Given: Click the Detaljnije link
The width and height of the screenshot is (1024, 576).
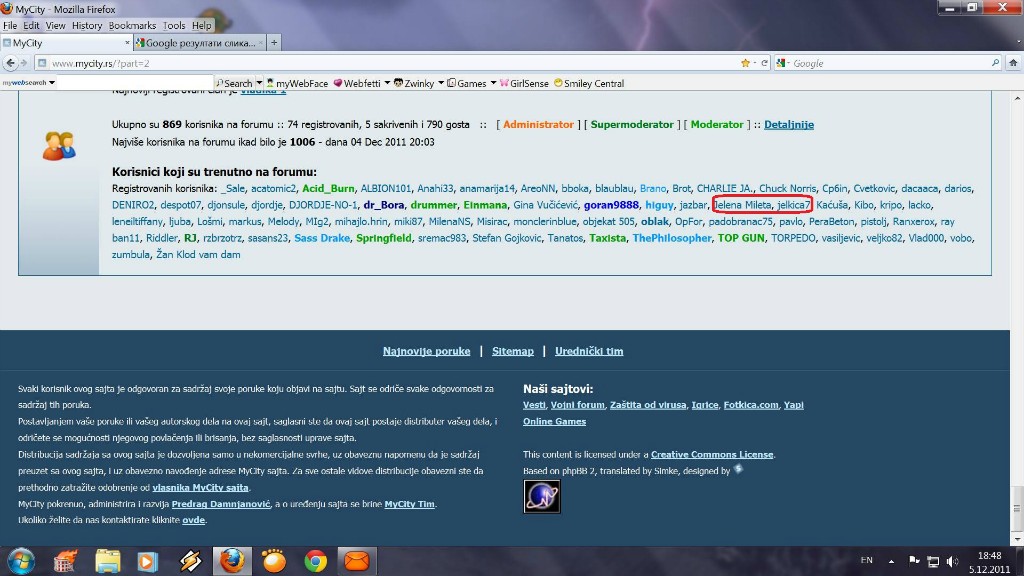Looking at the screenshot, I should click(x=789, y=124).
